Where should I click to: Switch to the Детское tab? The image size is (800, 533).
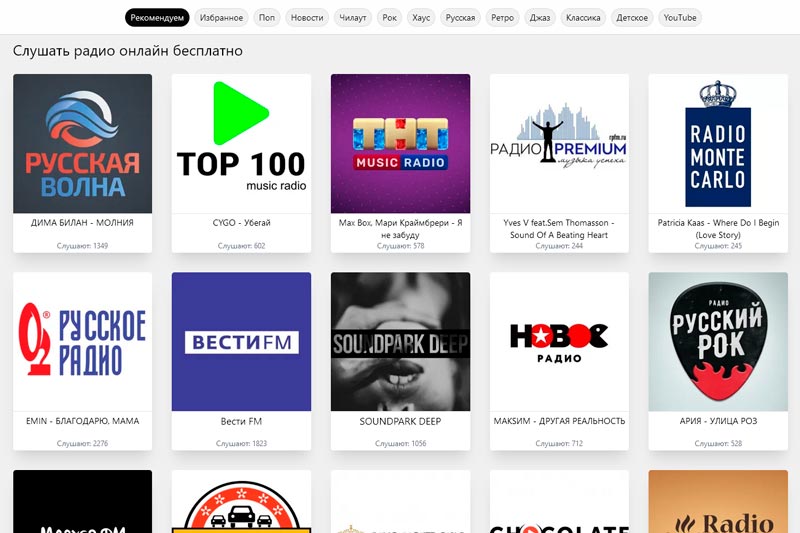(632, 18)
